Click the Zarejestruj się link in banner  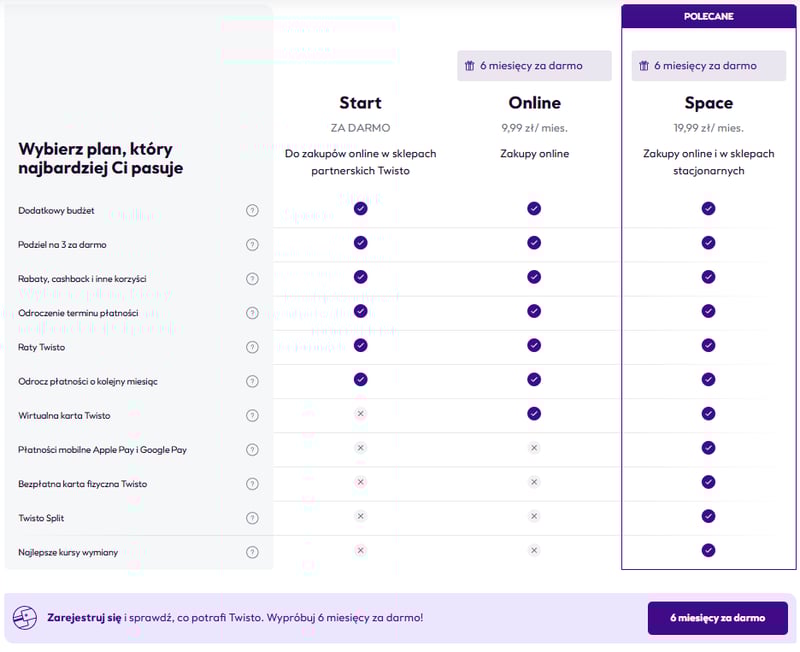[x=83, y=618]
